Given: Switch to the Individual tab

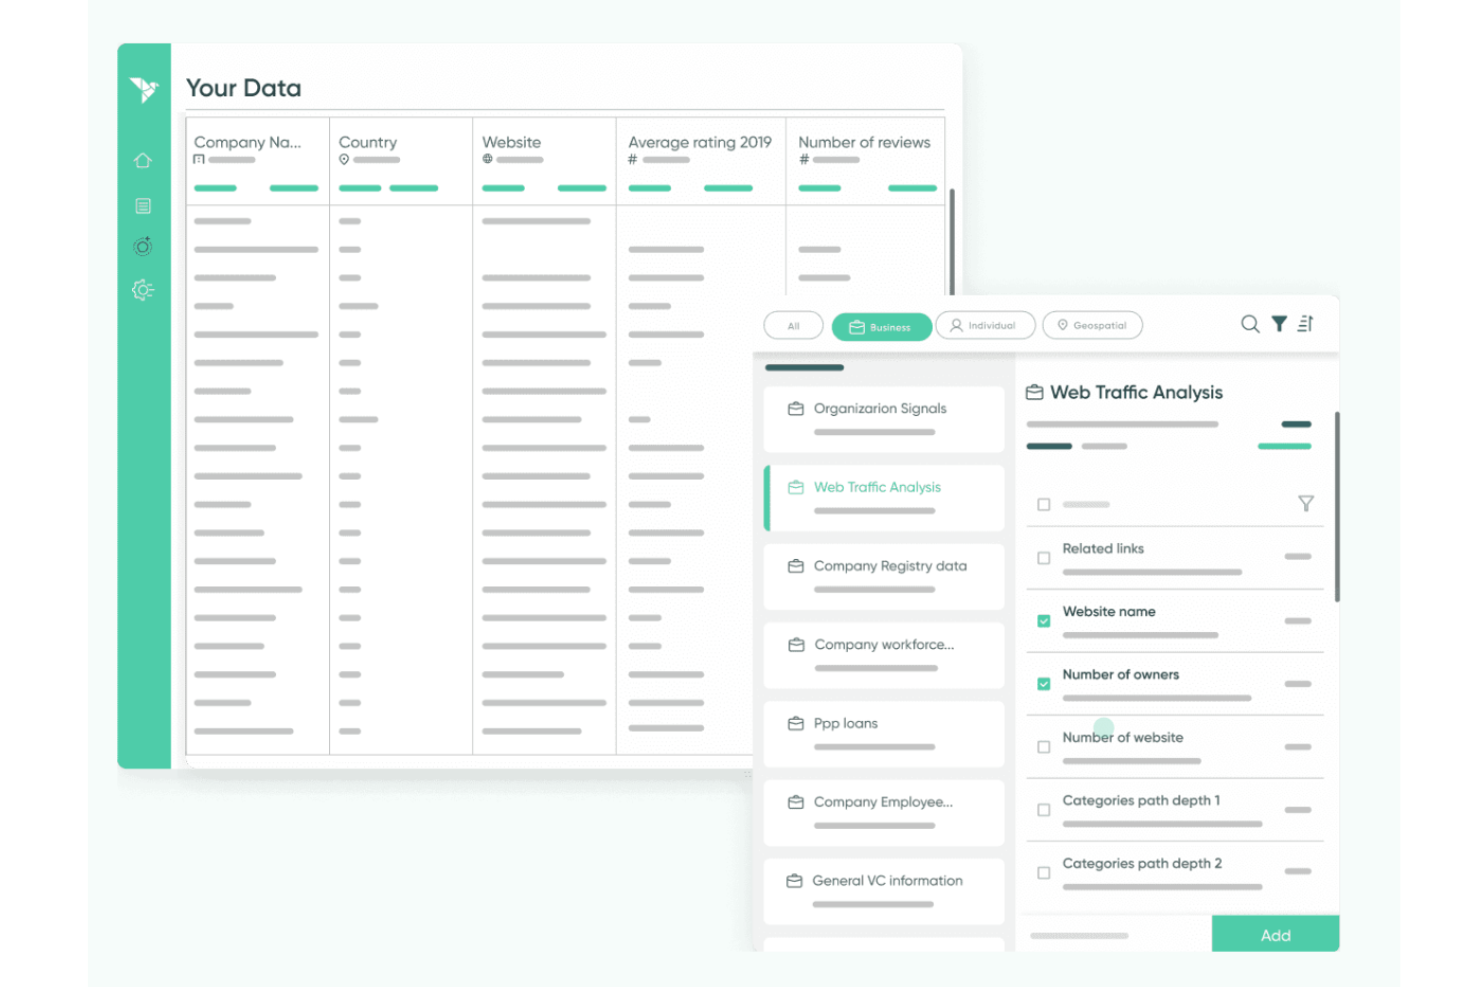Looking at the screenshot, I should 985,325.
